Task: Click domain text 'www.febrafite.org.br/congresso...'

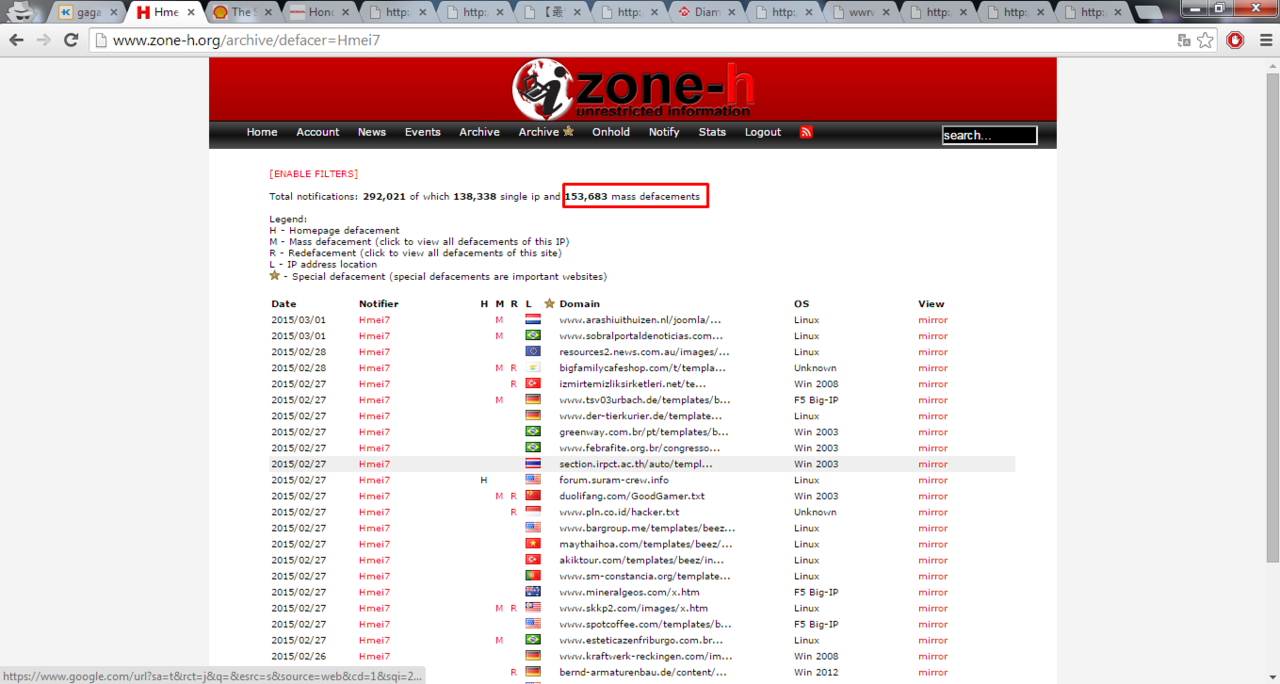Action: [x=641, y=448]
